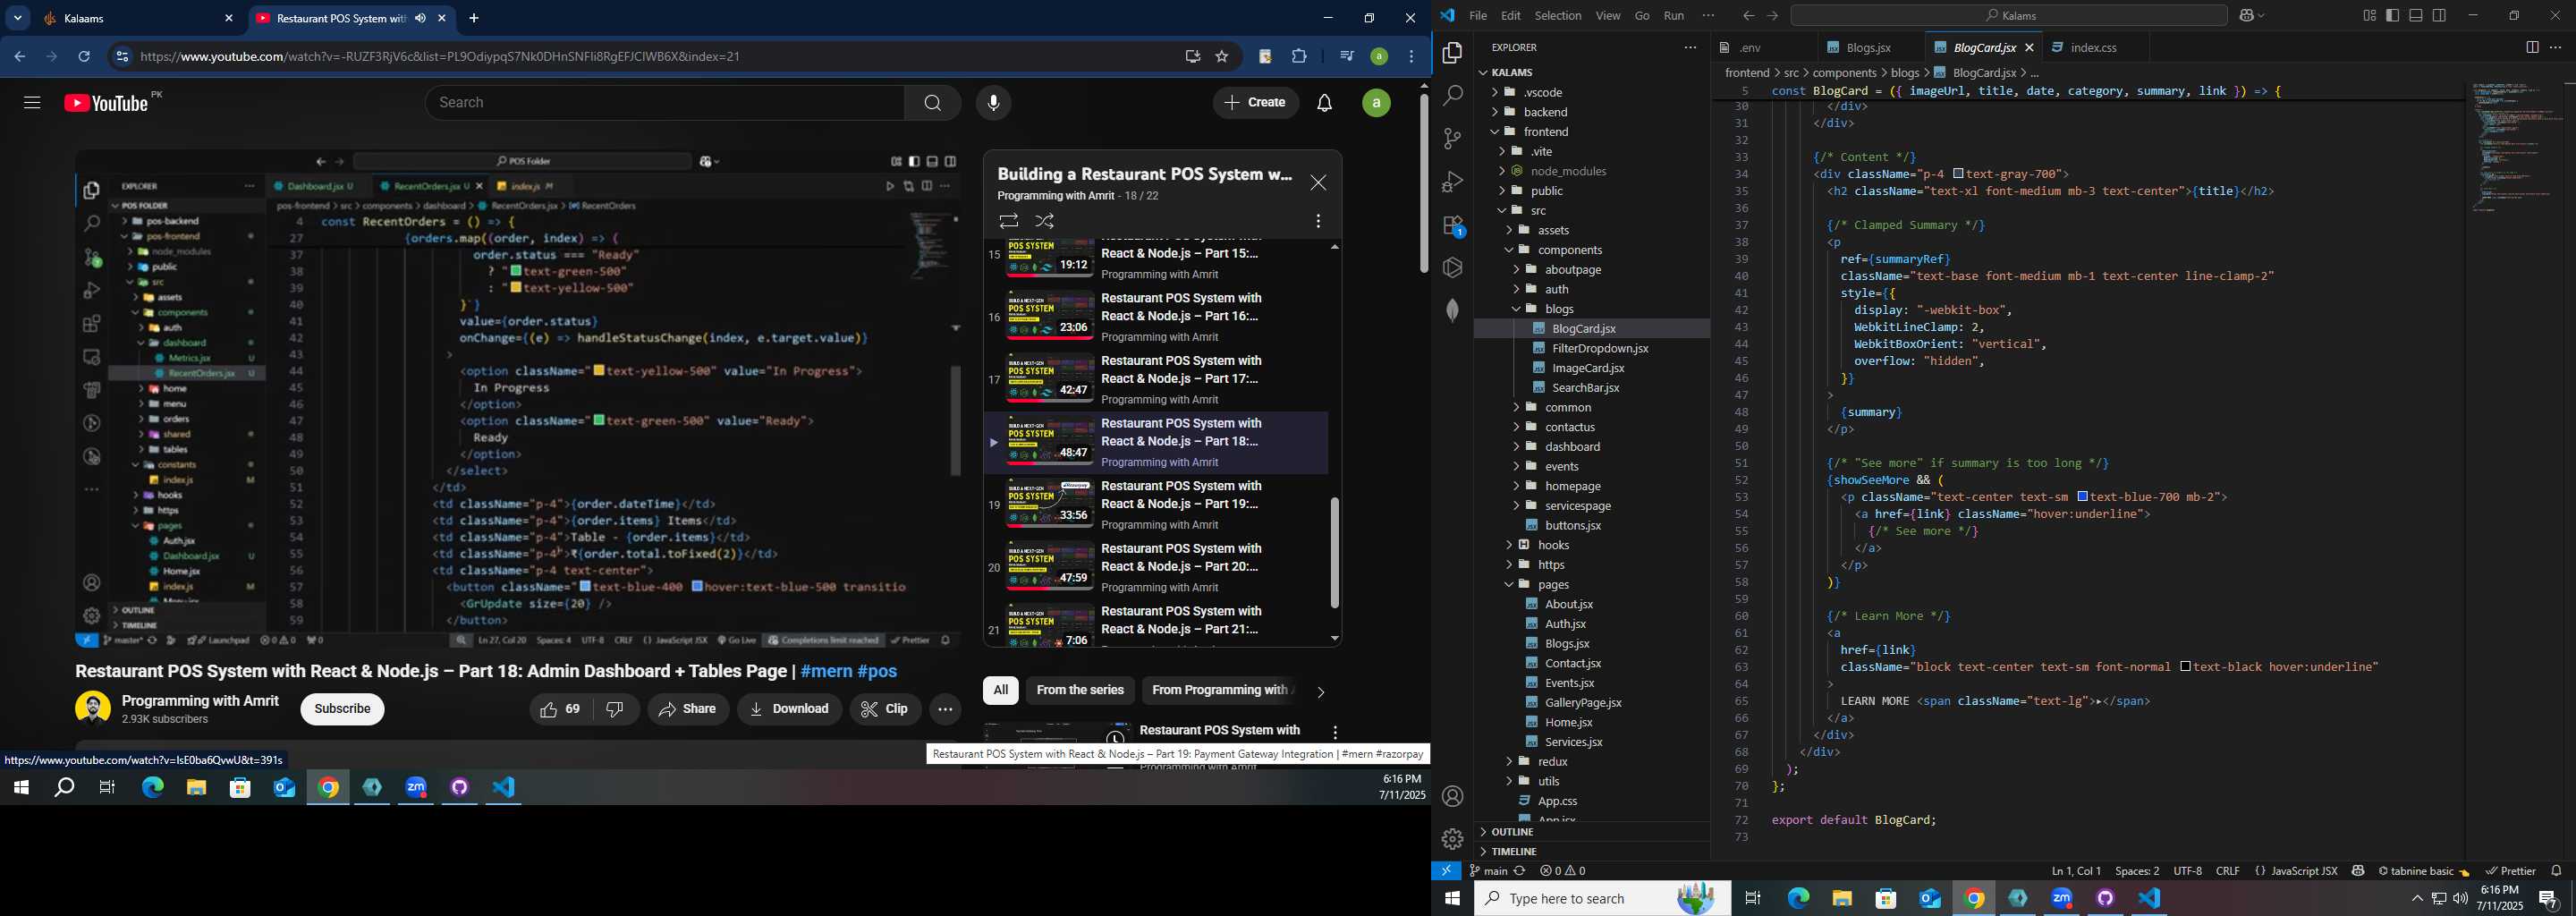2576x916 pixels.
Task: Toggle primary side bar layout icon in VS Code
Action: tap(2392, 15)
